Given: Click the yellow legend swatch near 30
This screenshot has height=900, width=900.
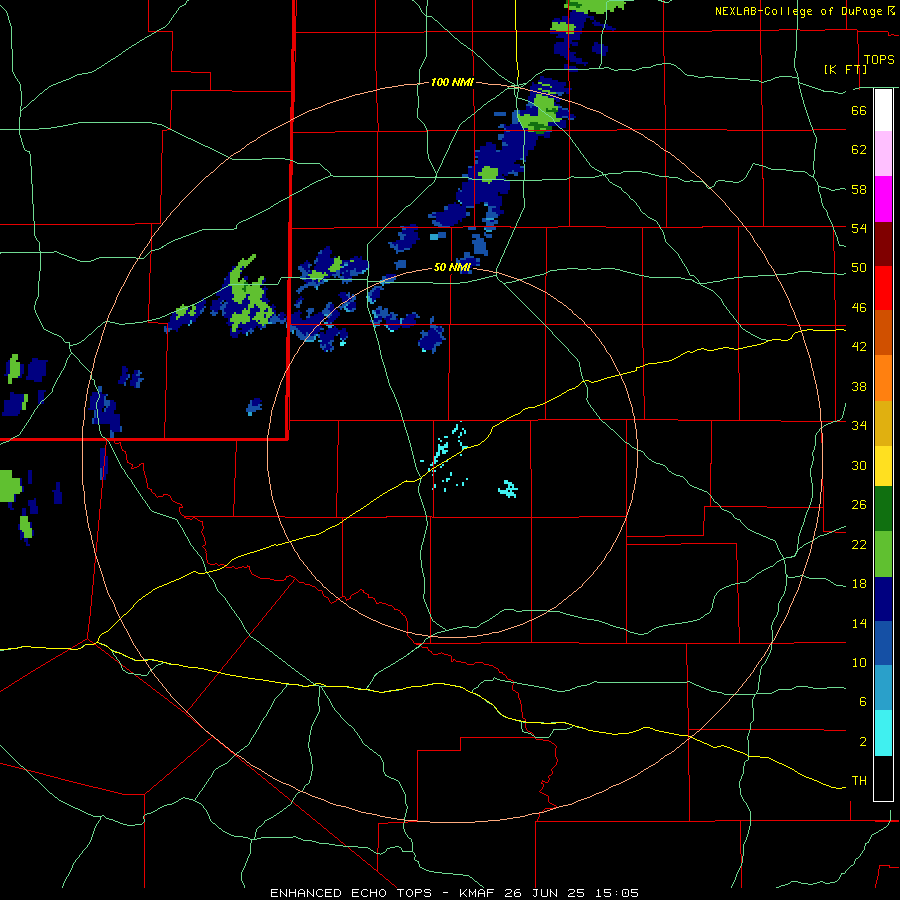Looking at the screenshot, I should [x=883, y=466].
